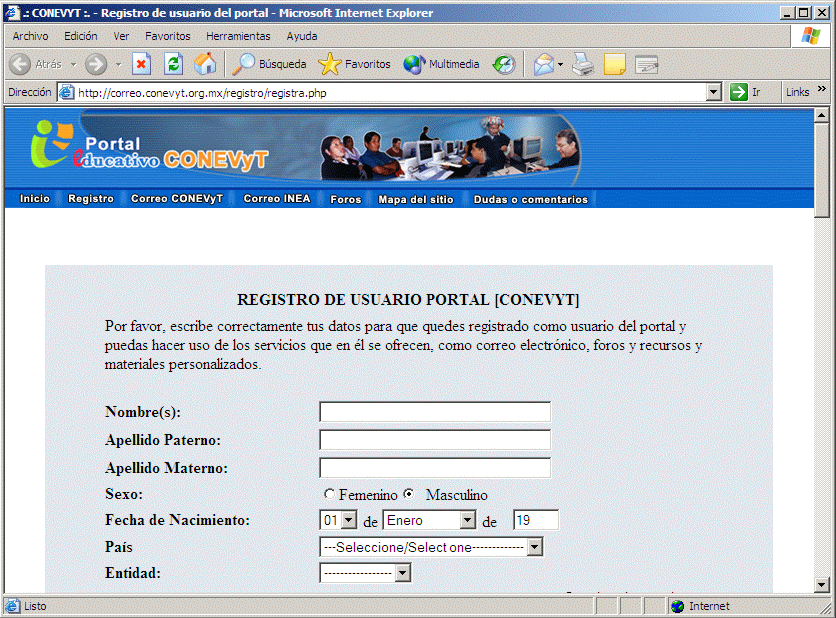Print the page with printer icon
The width and height of the screenshot is (836, 618).
[583, 65]
